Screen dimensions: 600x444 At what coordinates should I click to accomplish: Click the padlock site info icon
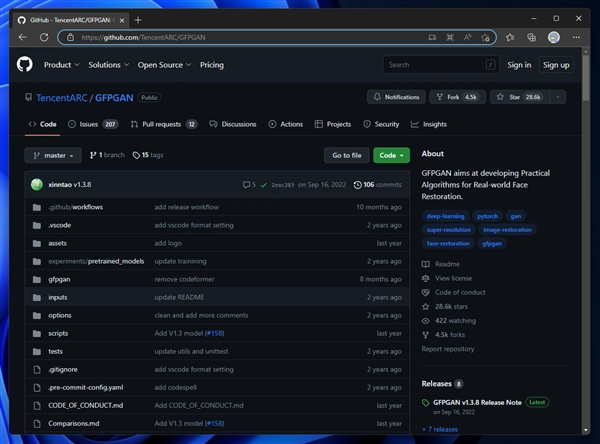[70, 37]
